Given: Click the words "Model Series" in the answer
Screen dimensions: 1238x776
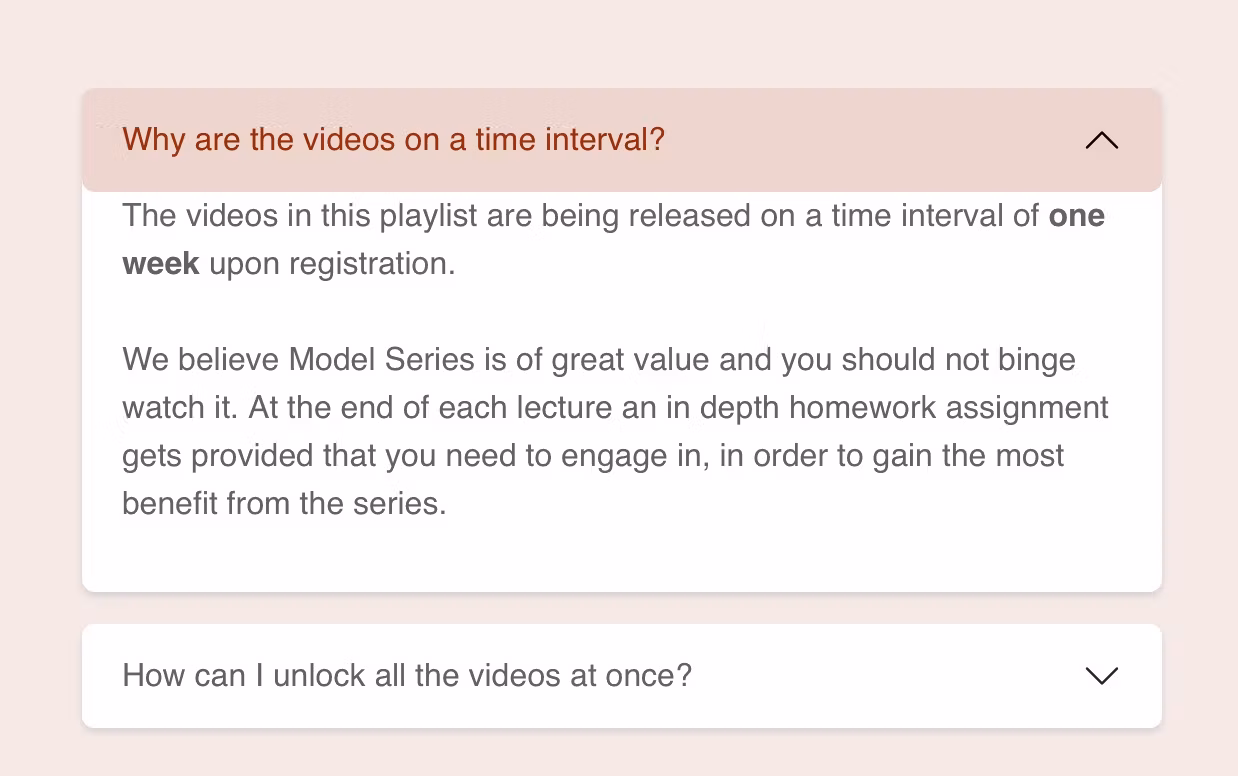Looking at the screenshot, I should click(x=381, y=360).
